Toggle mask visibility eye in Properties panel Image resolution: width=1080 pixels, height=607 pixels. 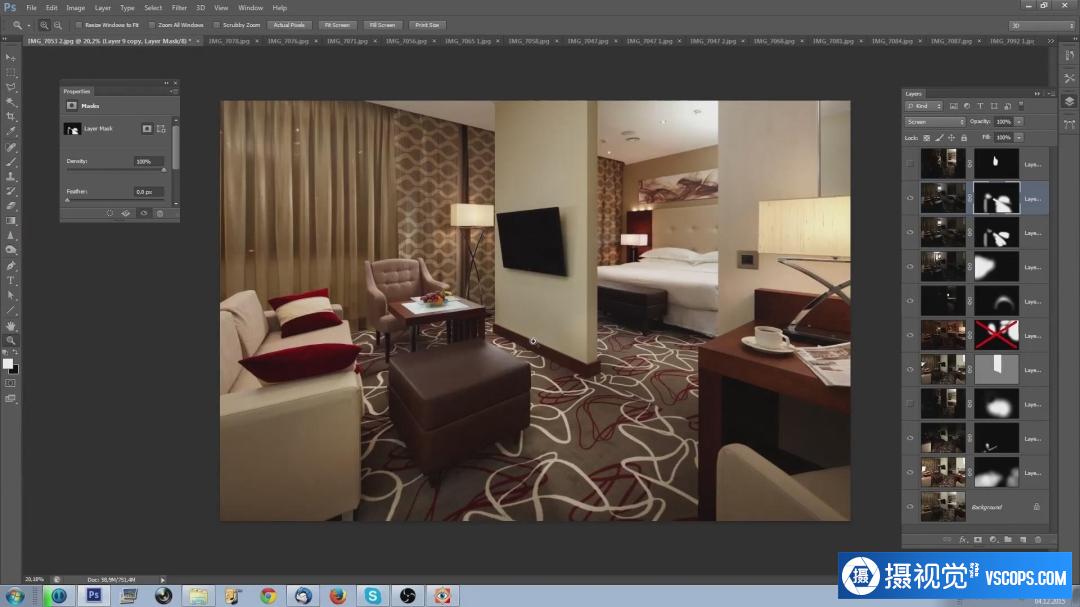tap(144, 214)
